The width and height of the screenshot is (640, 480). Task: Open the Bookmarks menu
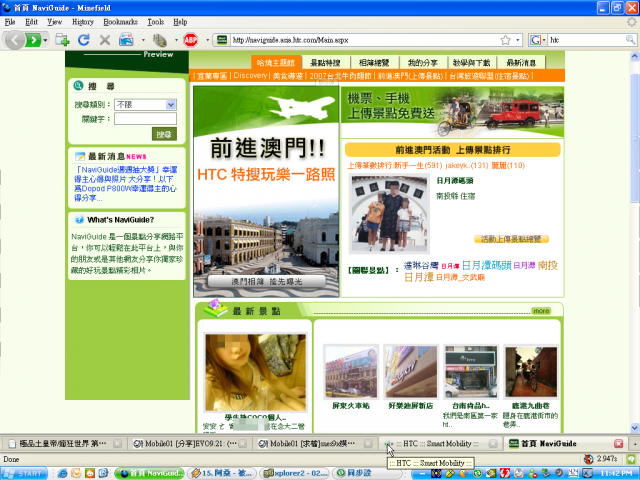coord(120,22)
